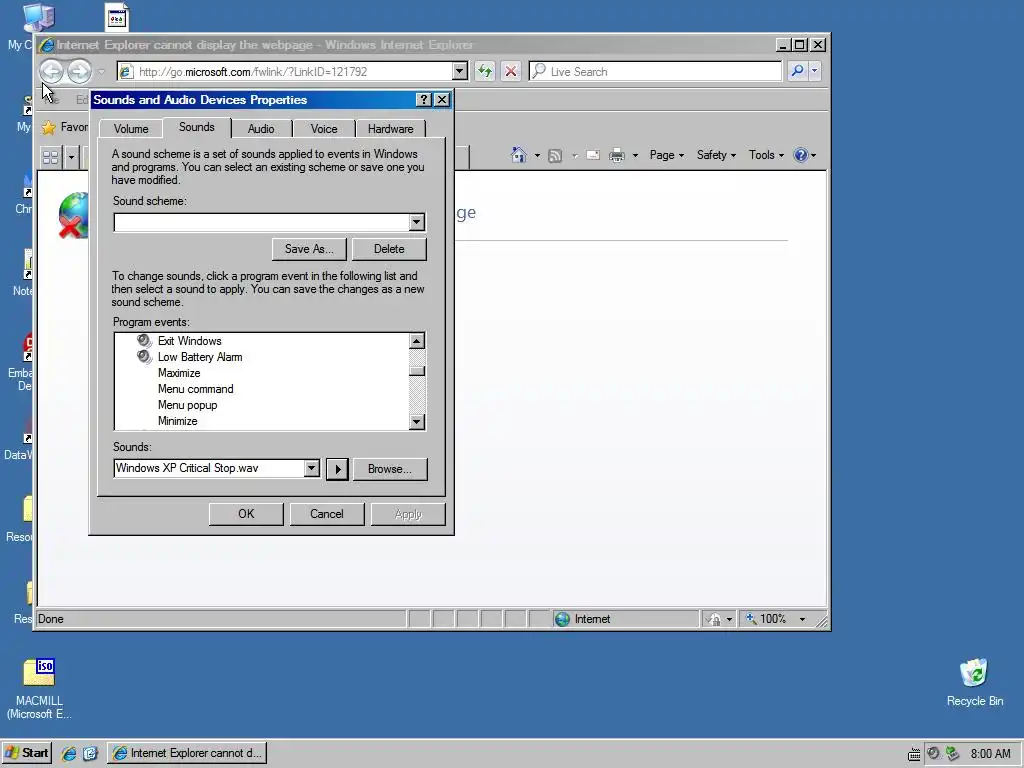Viewport: 1024px width, 768px height.
Task: Click the Internet zone status icon
Action: tap(562, 619)
